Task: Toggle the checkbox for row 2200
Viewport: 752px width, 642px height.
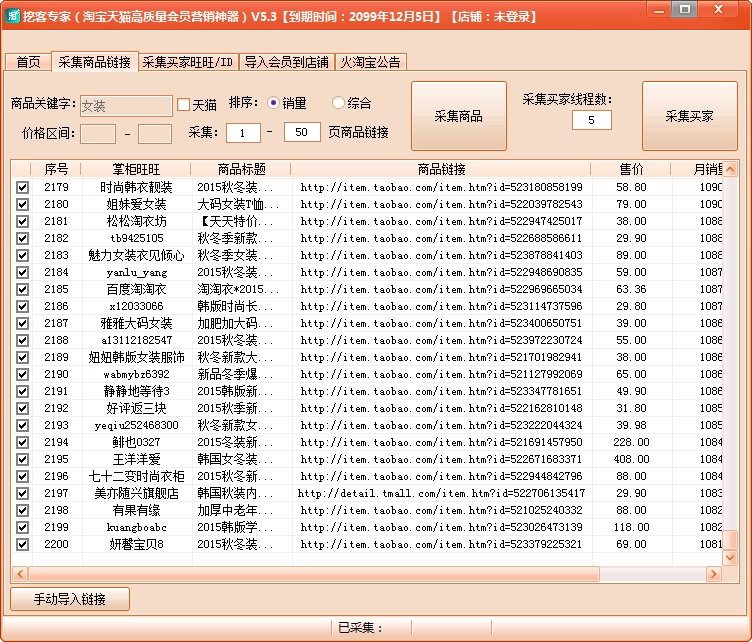Action: tap(22, 544)
